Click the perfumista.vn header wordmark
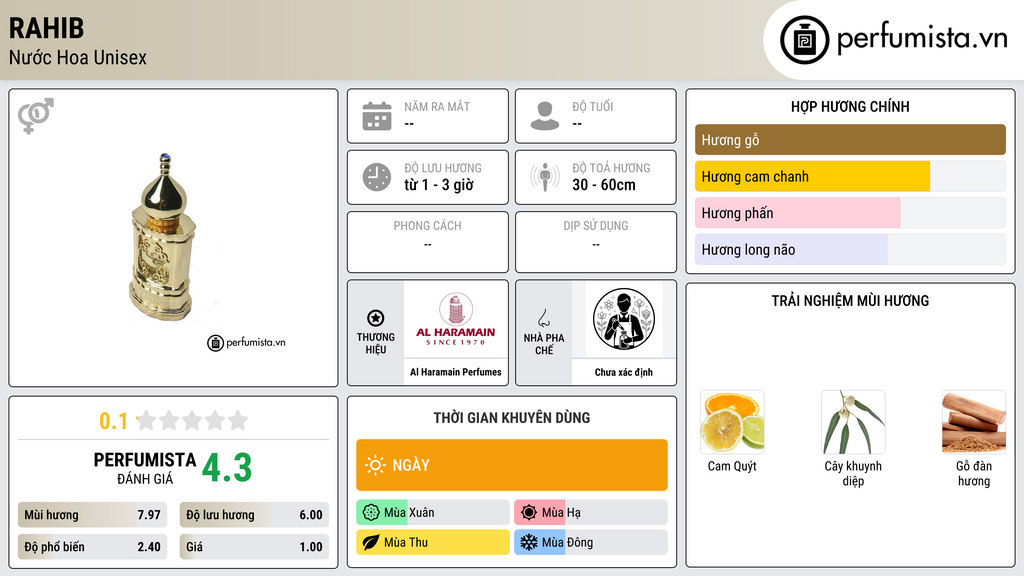This screenshot has height=576, width=1024. pos(922,39)
